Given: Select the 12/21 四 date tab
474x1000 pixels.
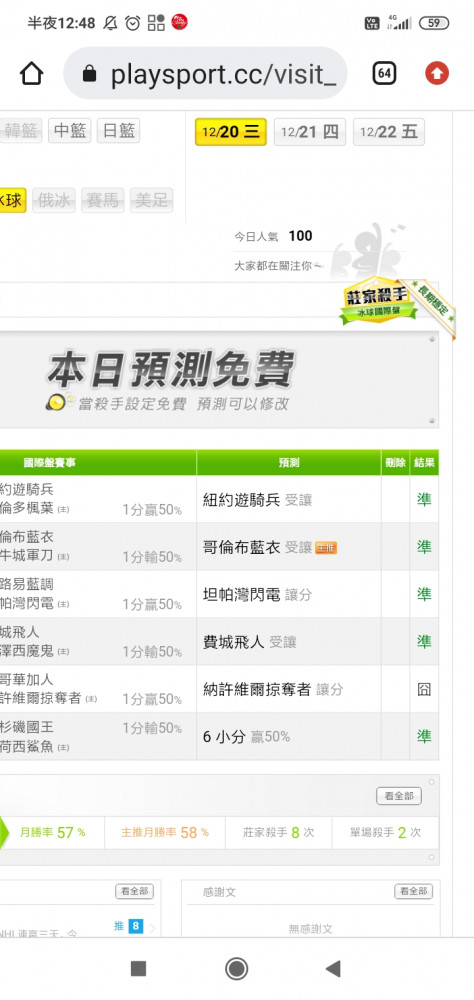Looking at the screenshot, I should (309, 132).
